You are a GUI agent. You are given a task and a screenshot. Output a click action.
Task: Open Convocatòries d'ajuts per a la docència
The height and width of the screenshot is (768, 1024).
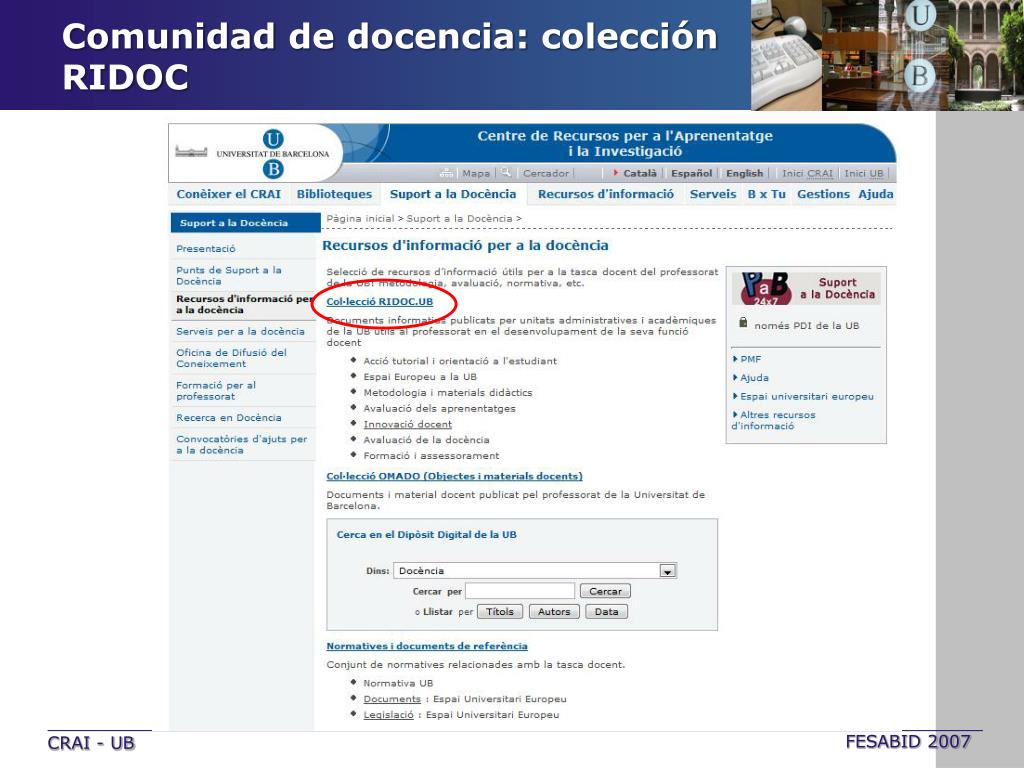point(242,445)
